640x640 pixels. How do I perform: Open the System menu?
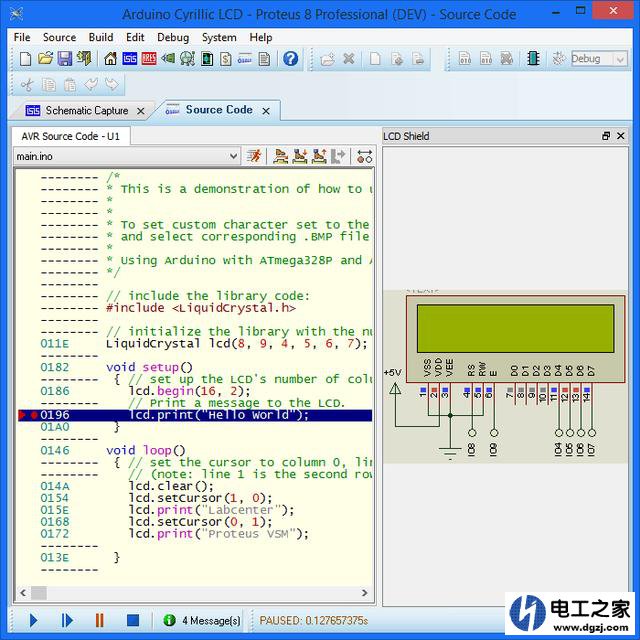(x=219, y=38)
